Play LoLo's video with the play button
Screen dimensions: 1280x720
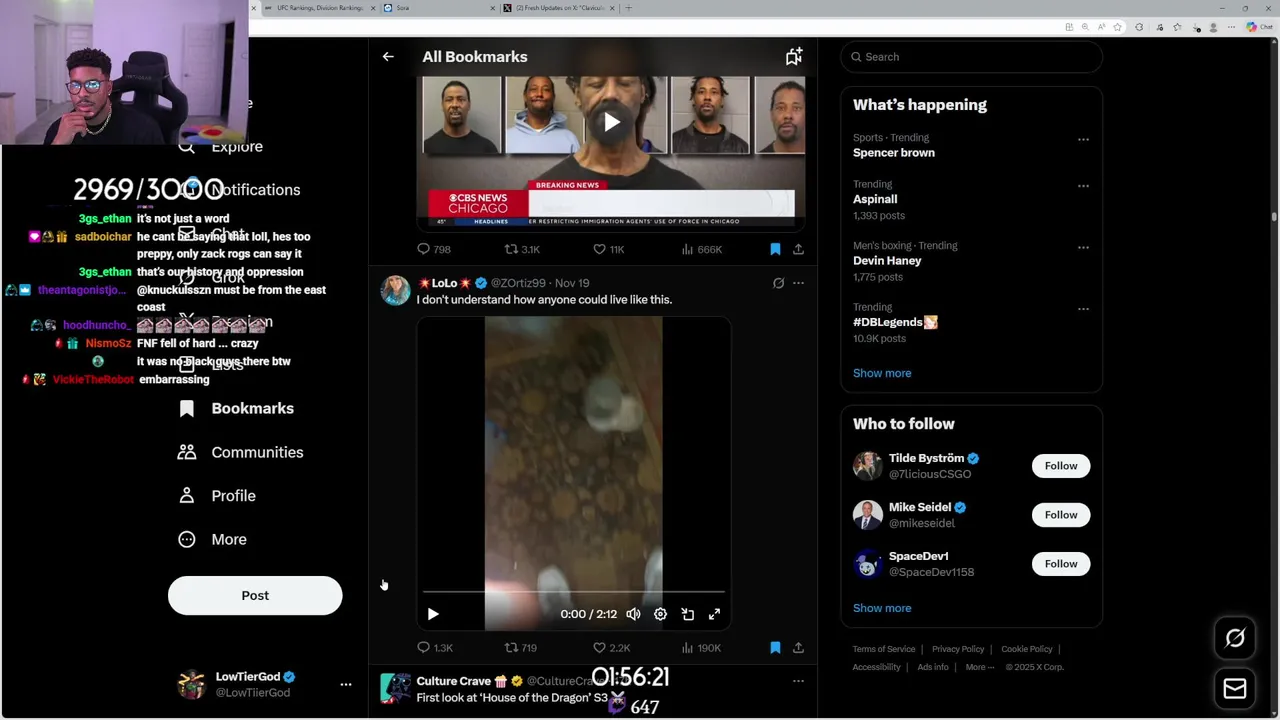pyautogui.click(x=433, y=614)
